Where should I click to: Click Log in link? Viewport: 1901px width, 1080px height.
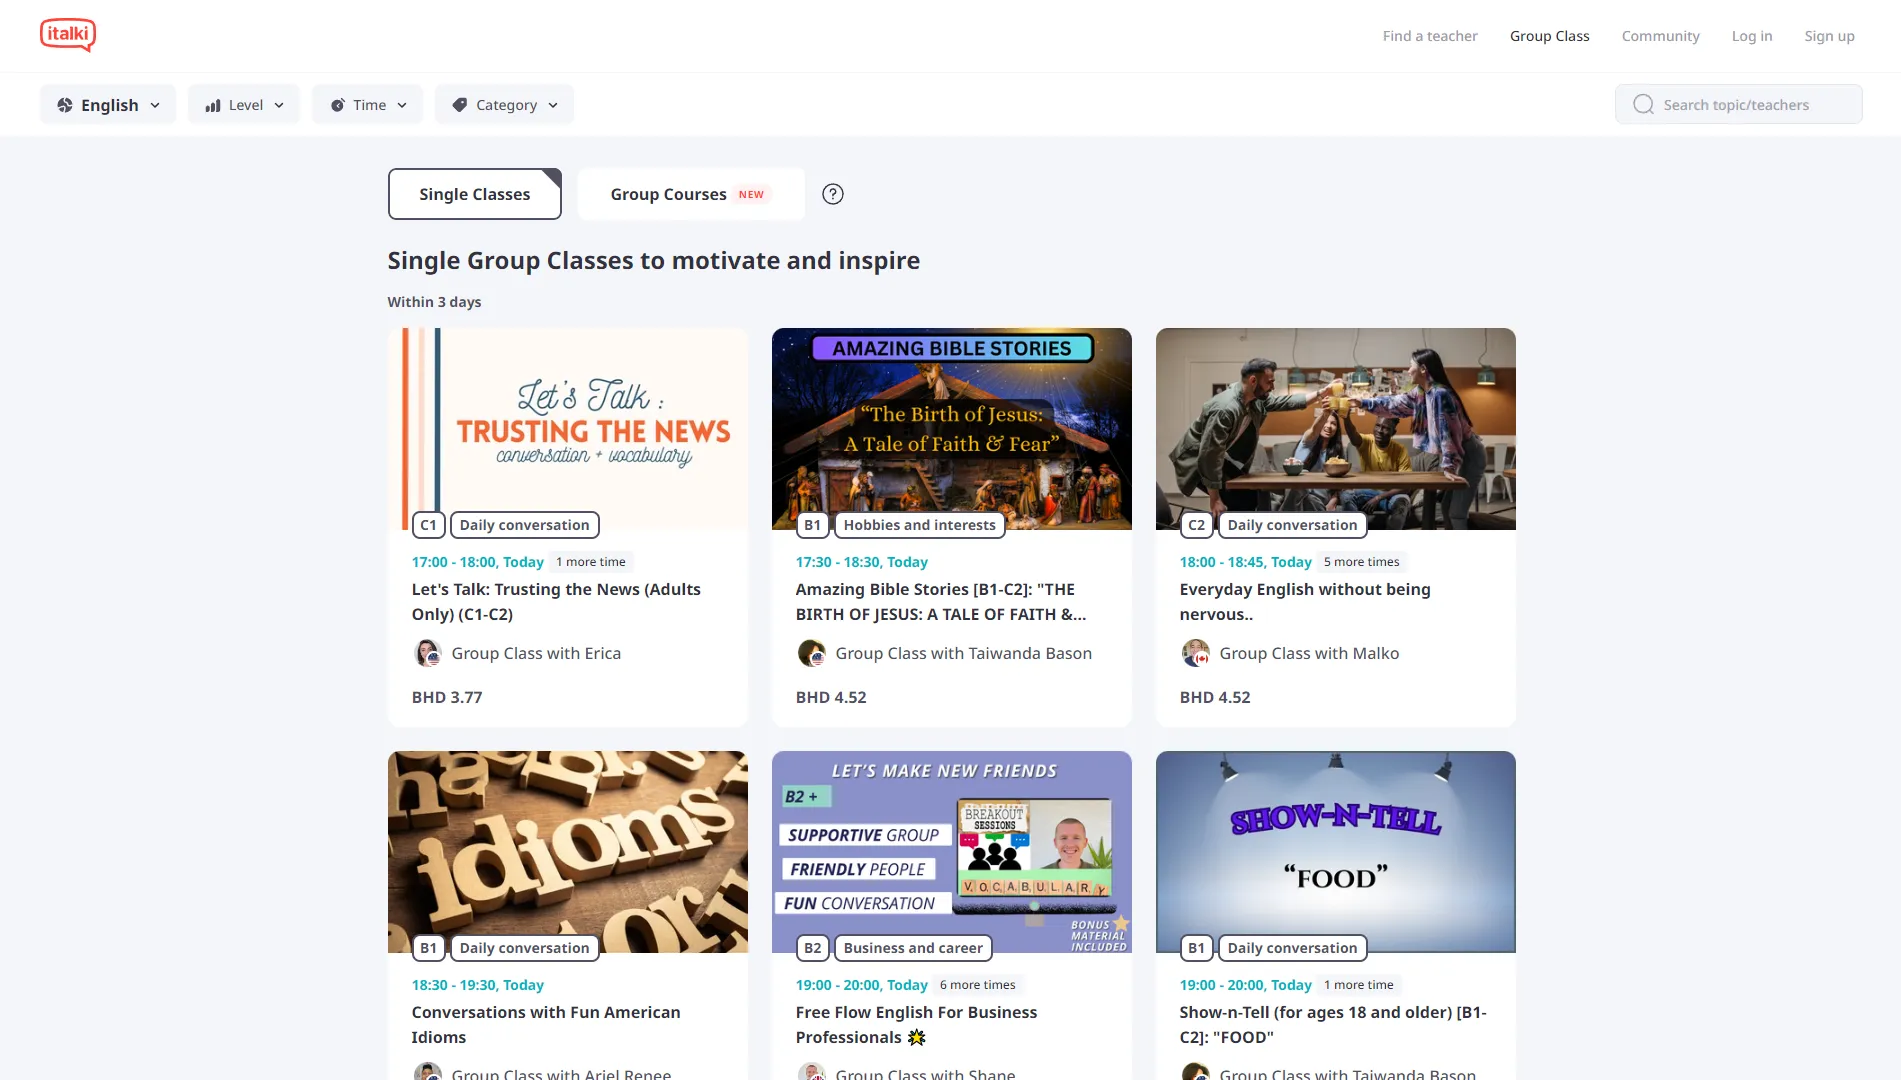coord(1752,36)
